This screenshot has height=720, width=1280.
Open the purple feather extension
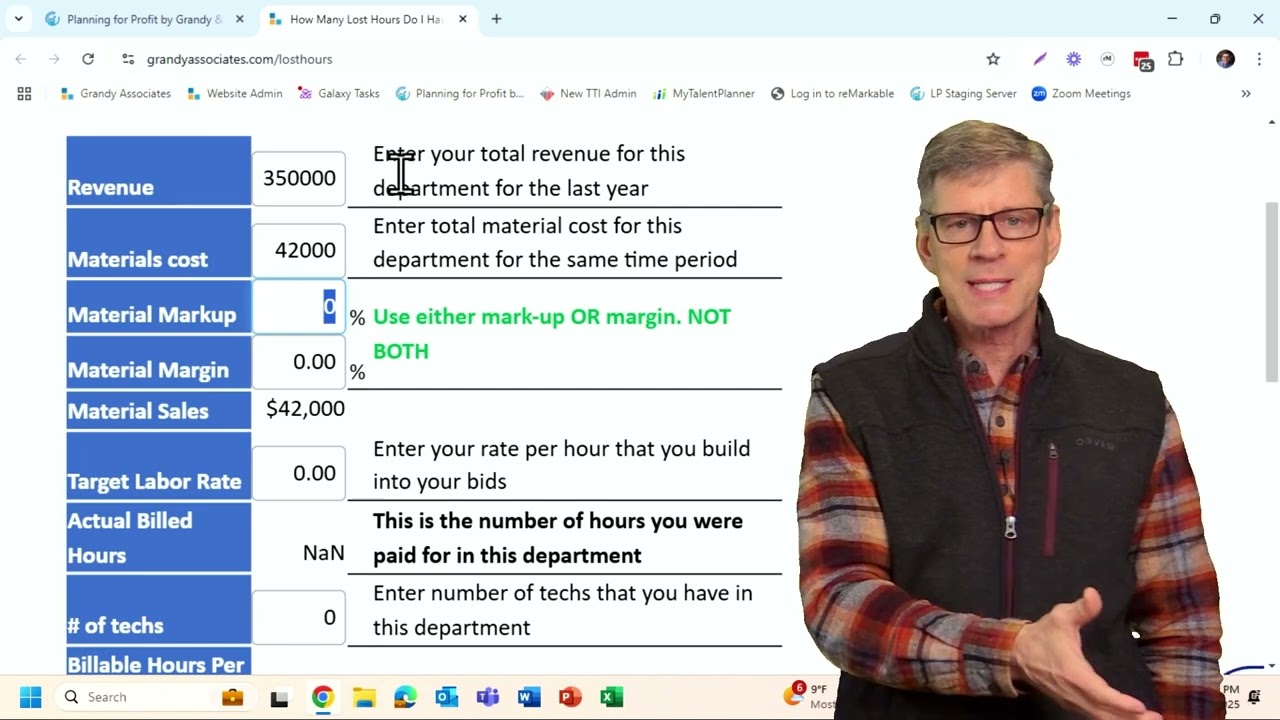(1040, 59)
